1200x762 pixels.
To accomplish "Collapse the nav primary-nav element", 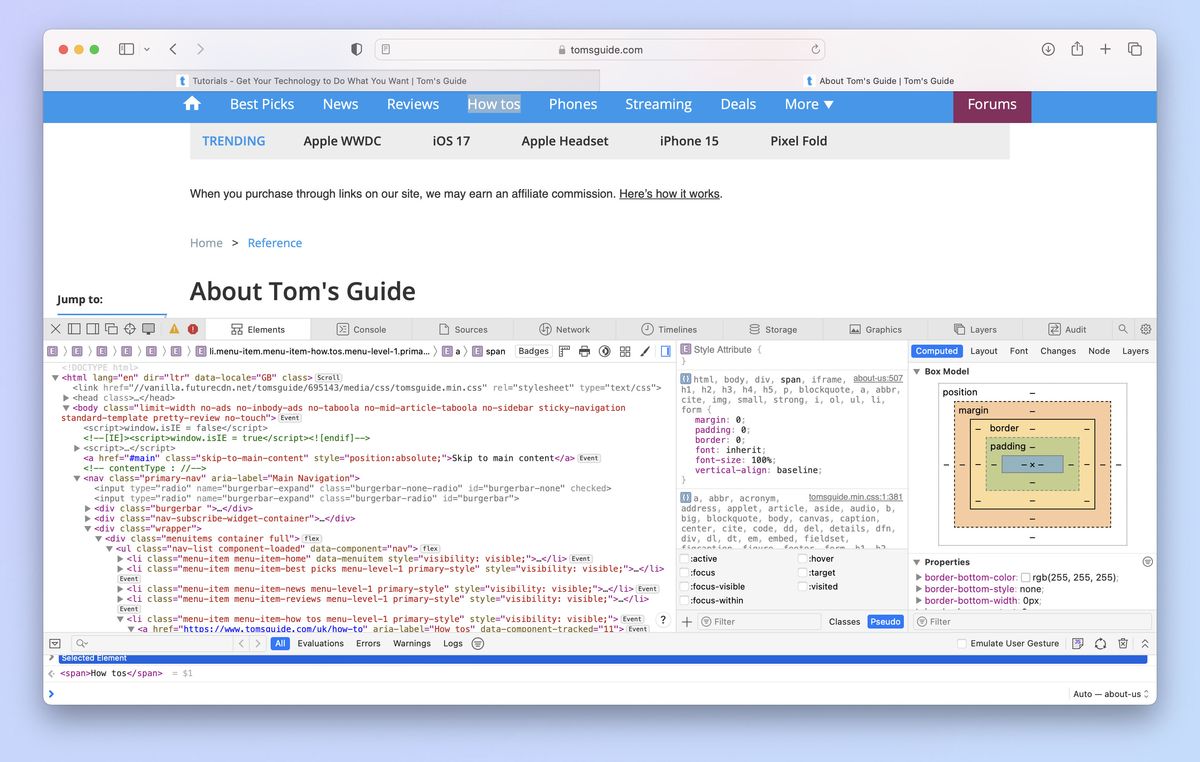I will click(x=77, y=477).
